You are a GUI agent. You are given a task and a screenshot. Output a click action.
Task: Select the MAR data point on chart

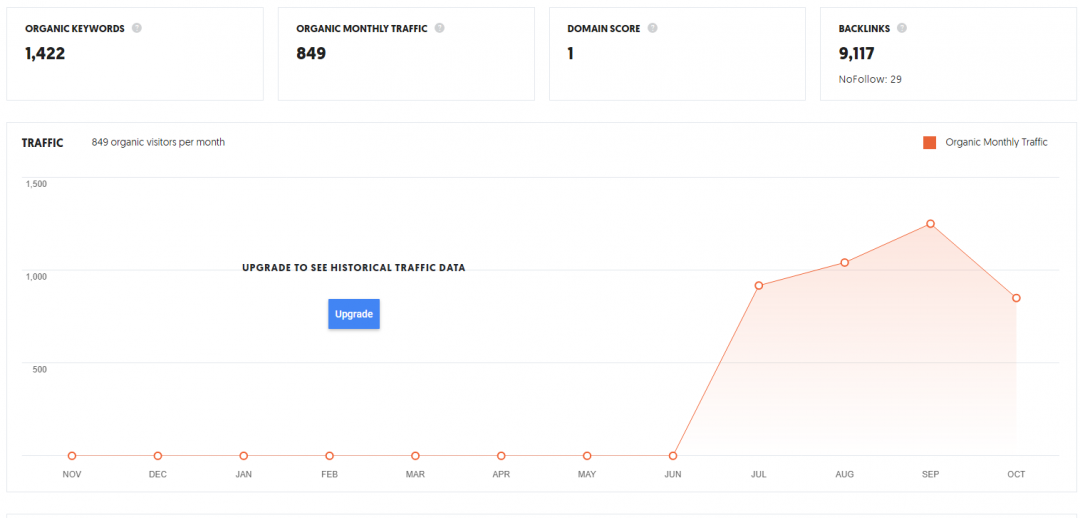(x=415, y=456)
